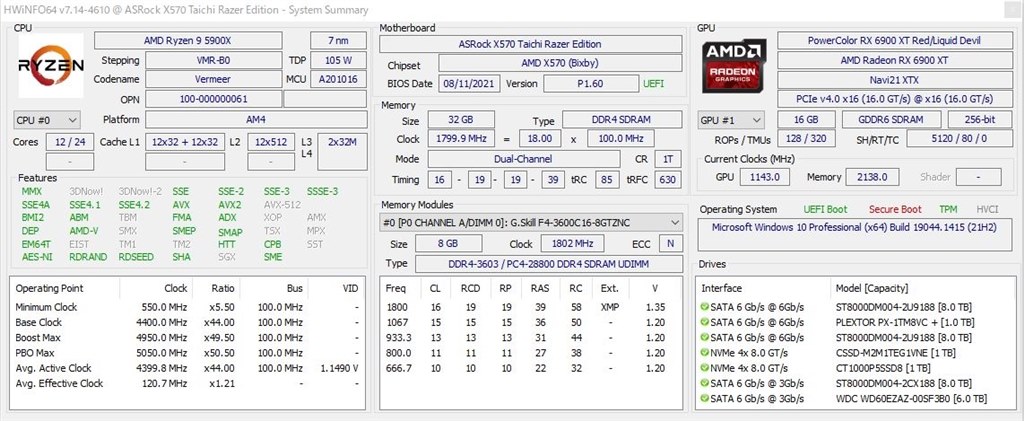Viewport: 1024px width, 421px height.
Task: Click the AMD Radeon RX 6900 XT field
Action: point(895,60)
